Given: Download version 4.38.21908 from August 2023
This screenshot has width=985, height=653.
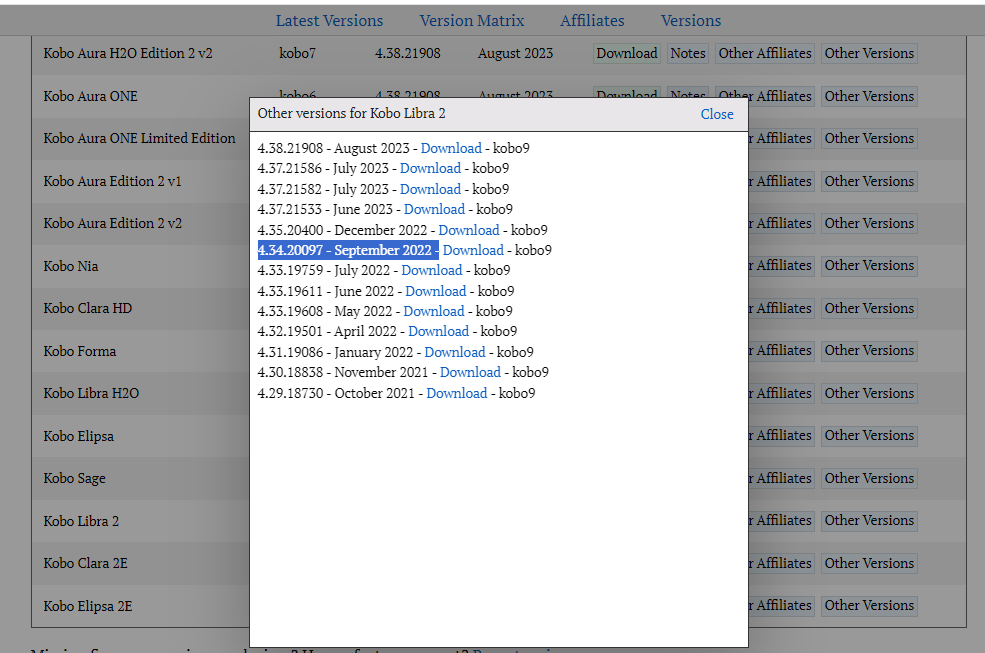Looking at the screenshot, I should [451, 148].
